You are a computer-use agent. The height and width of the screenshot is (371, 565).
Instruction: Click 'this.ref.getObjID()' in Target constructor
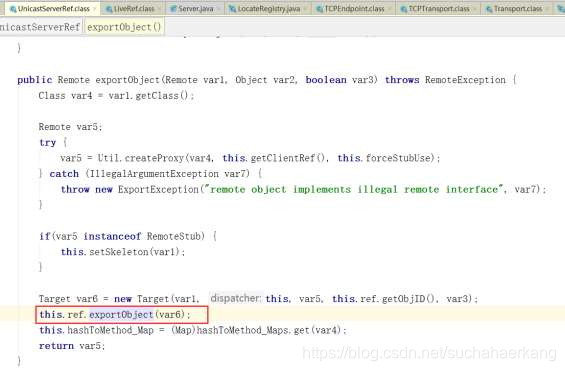383,299
